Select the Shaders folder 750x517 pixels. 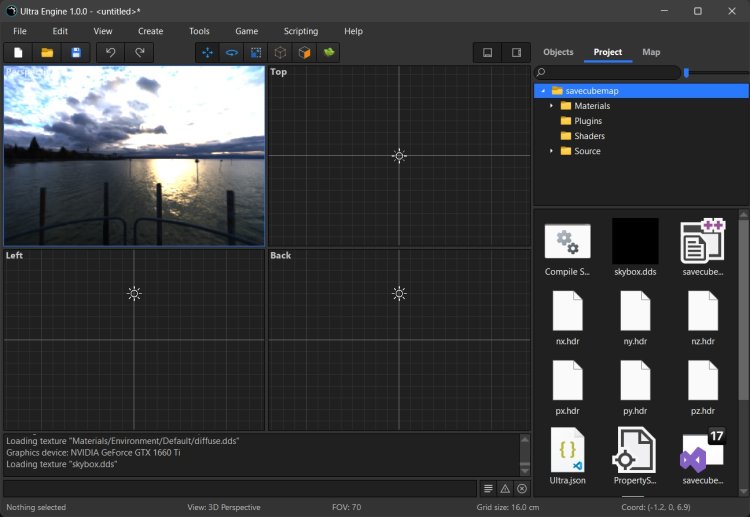[588, 136]
